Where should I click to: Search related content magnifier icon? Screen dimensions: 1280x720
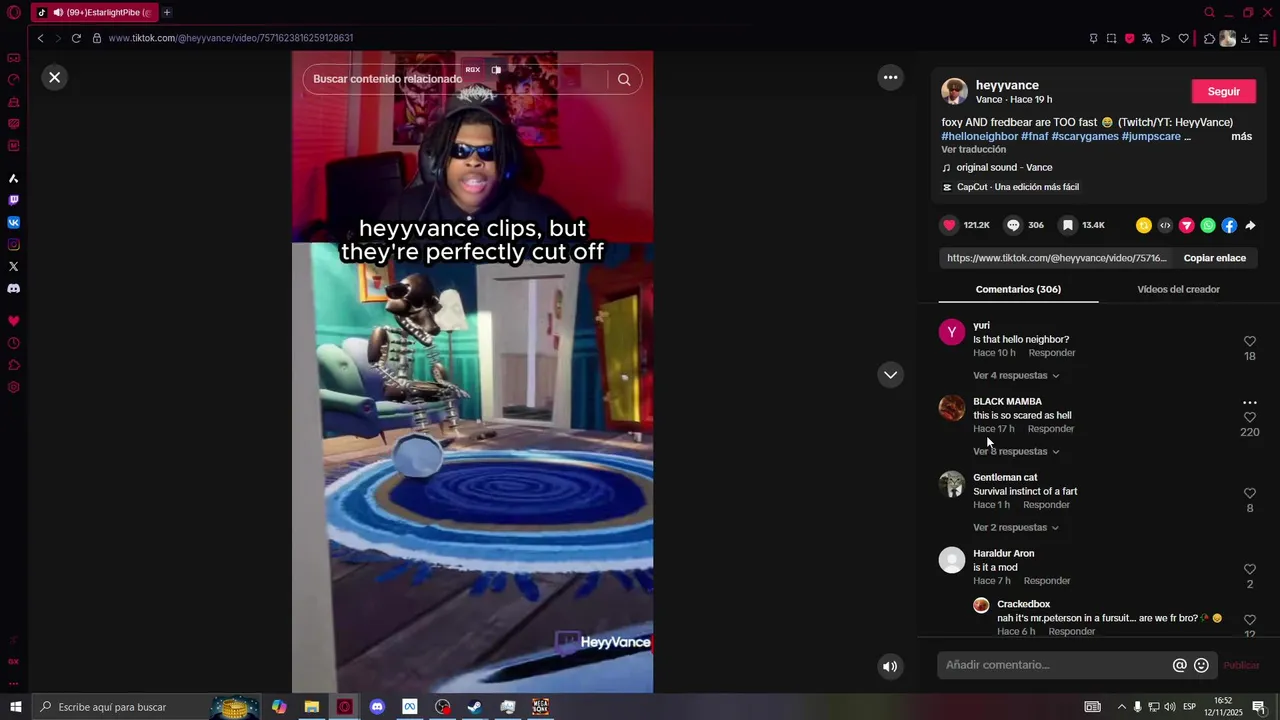tap(624, 80)
